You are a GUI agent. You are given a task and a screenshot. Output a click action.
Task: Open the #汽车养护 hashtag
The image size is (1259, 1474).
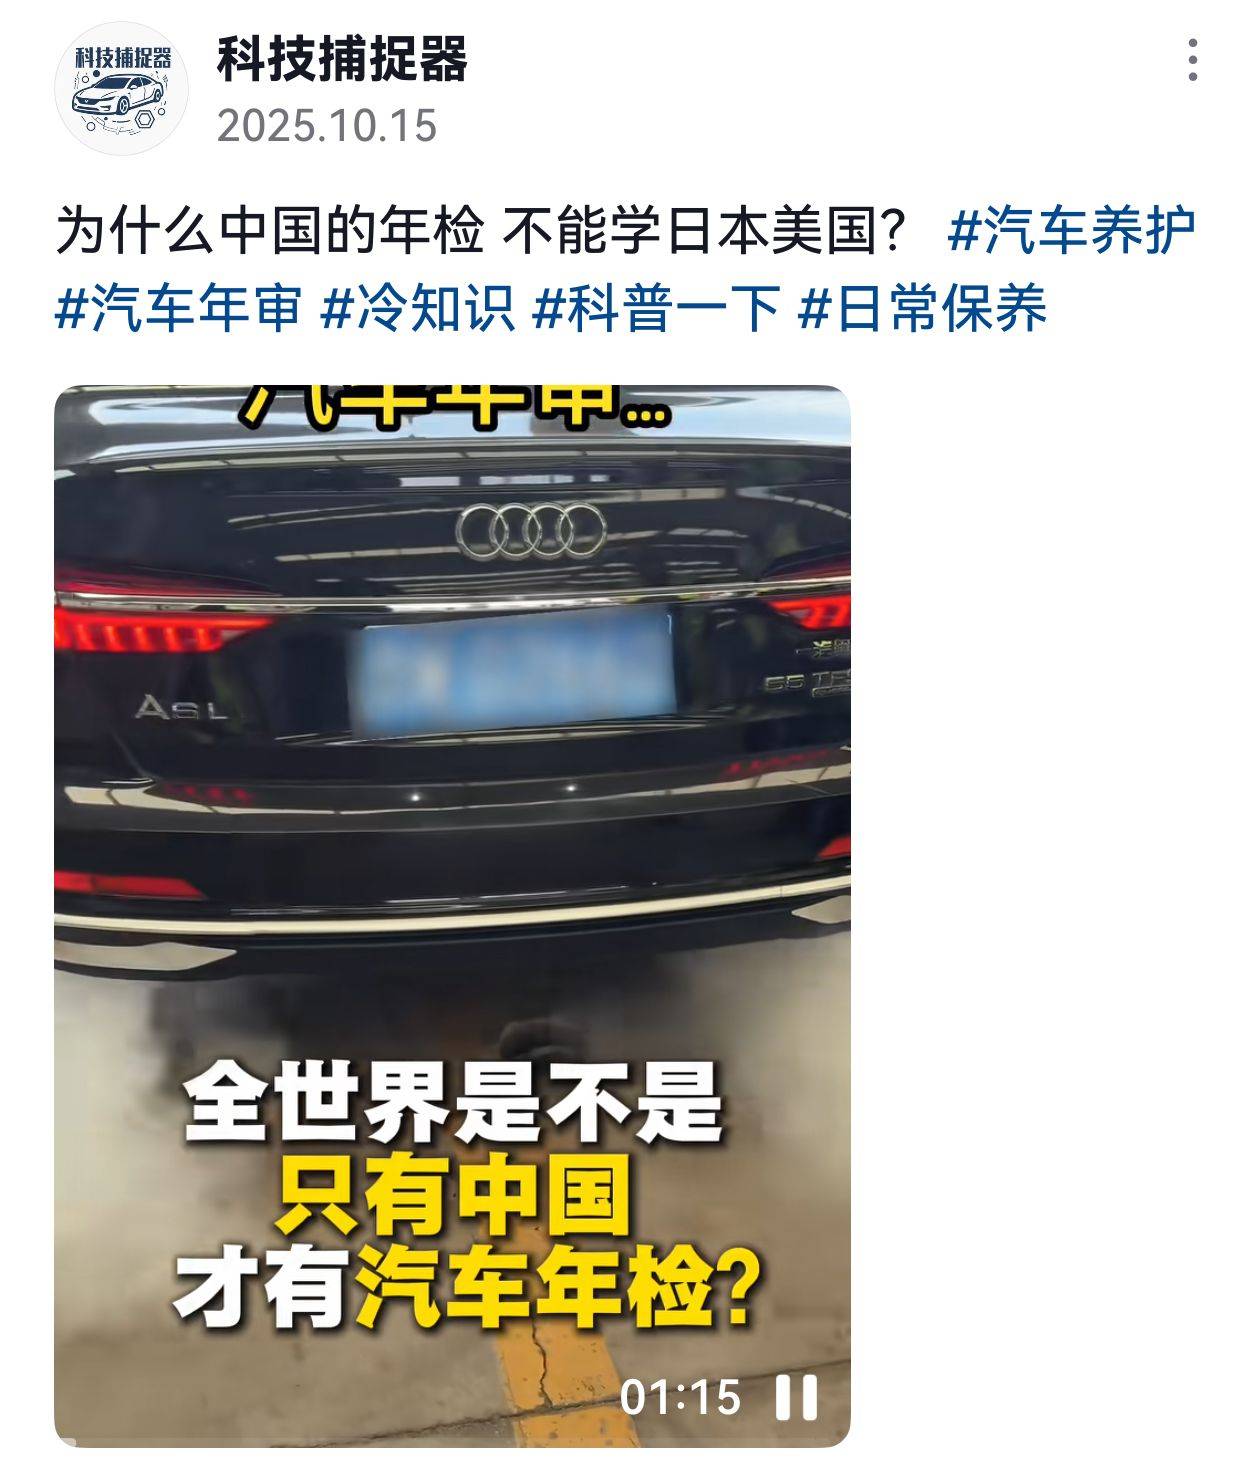point(1071,232)
